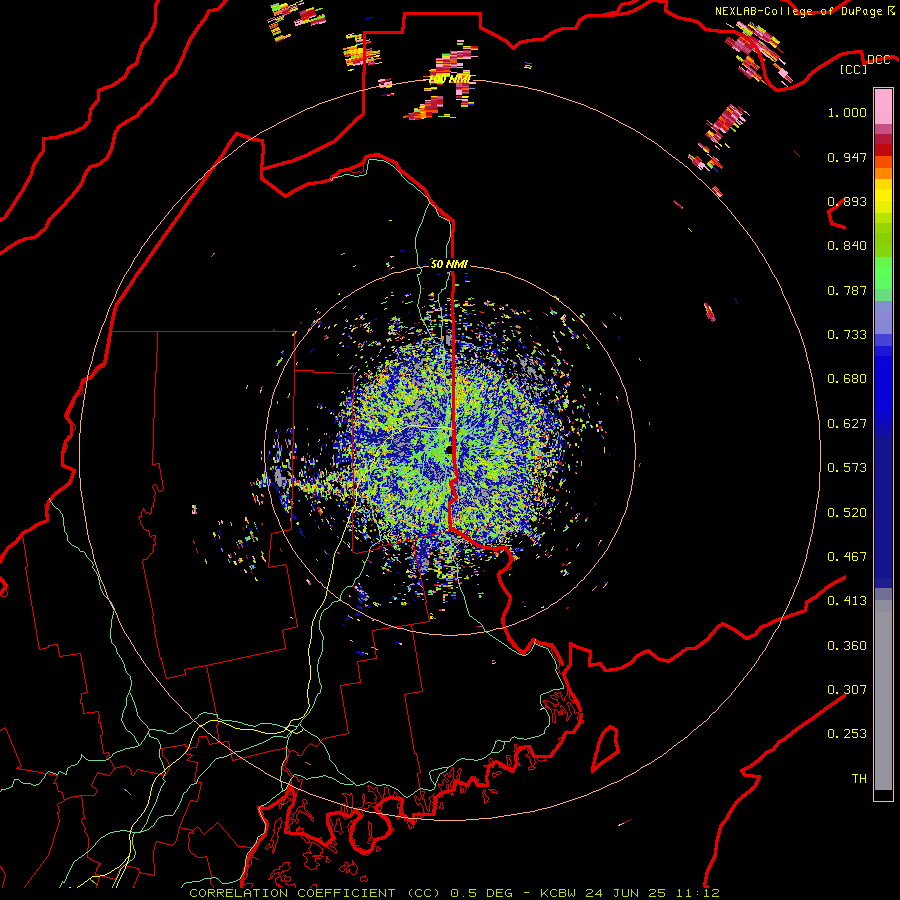Click the 0.5 DEG elevation text

coord(482,893)
